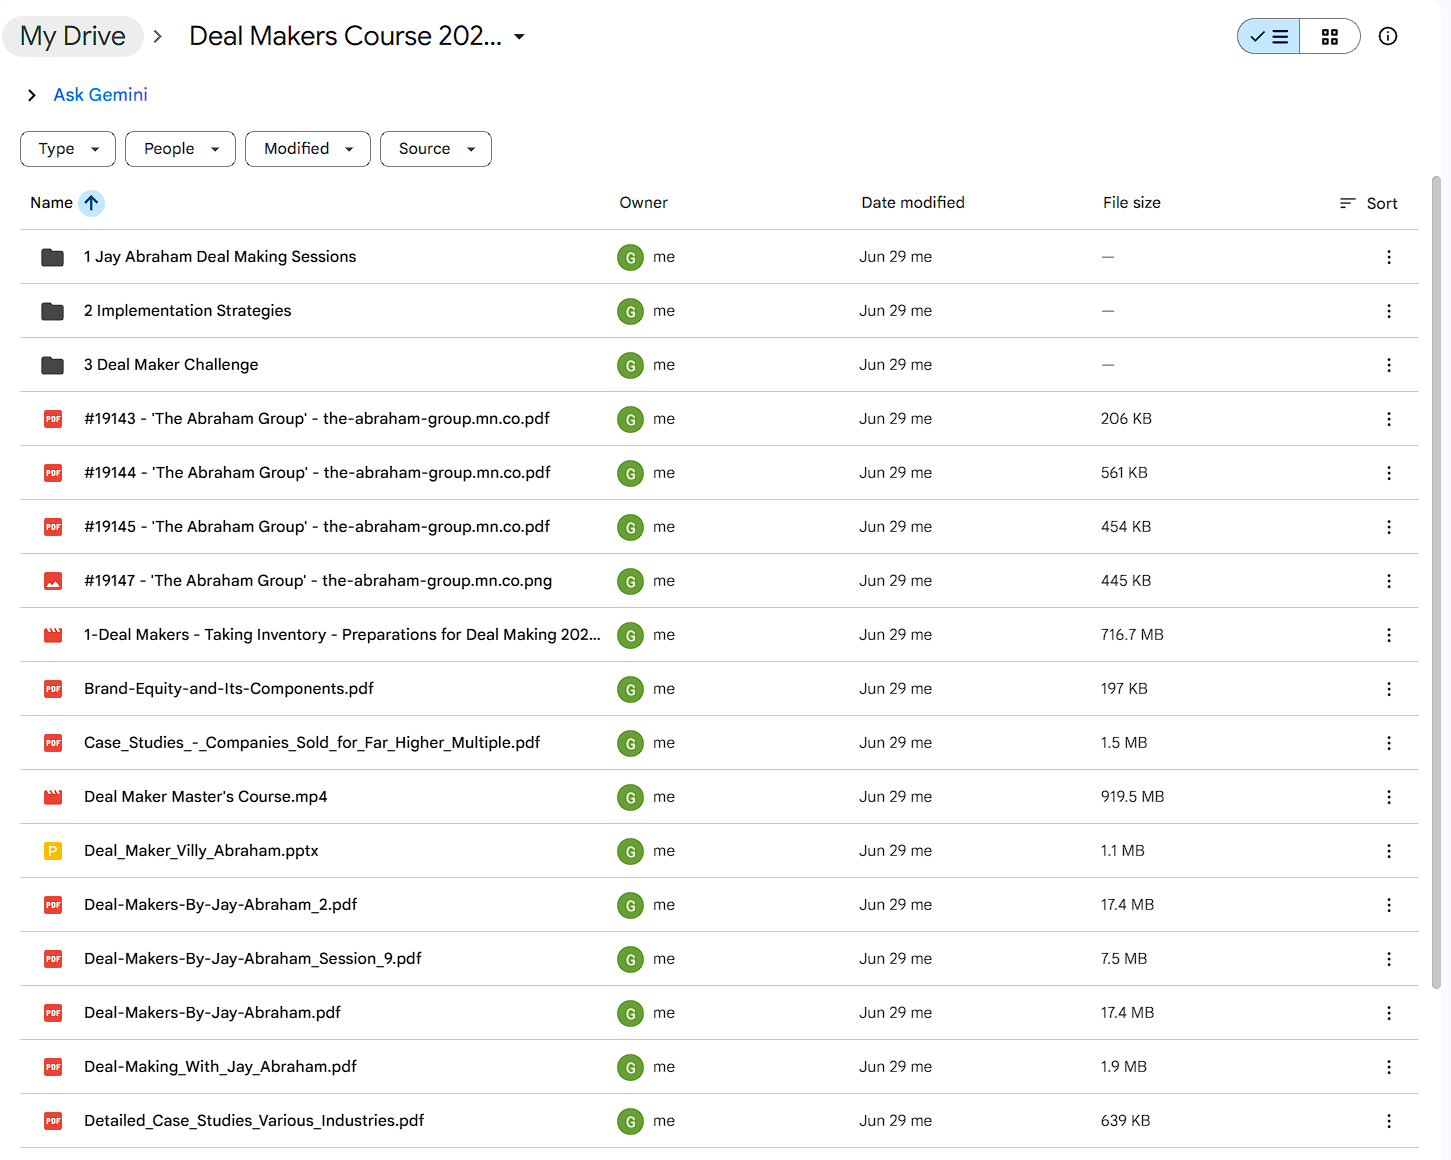Click the Date modified column header
The image size is (1451, 1160).
pos(913,203)
